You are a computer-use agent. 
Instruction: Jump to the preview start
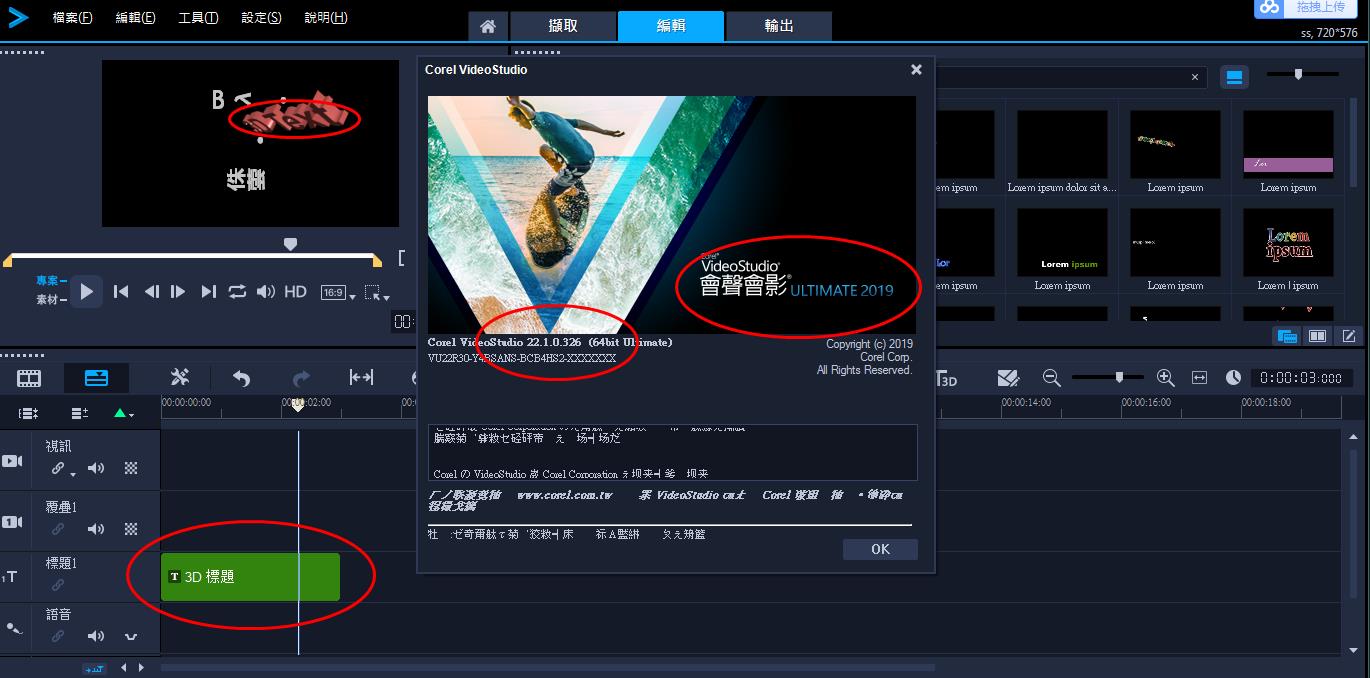pos(121,291)
